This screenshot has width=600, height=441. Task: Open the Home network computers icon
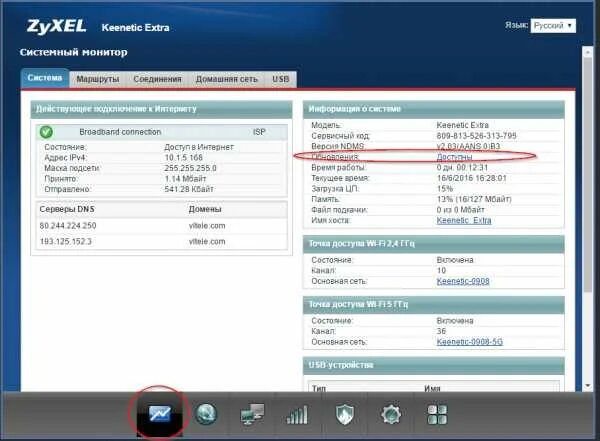pos(252,414)
